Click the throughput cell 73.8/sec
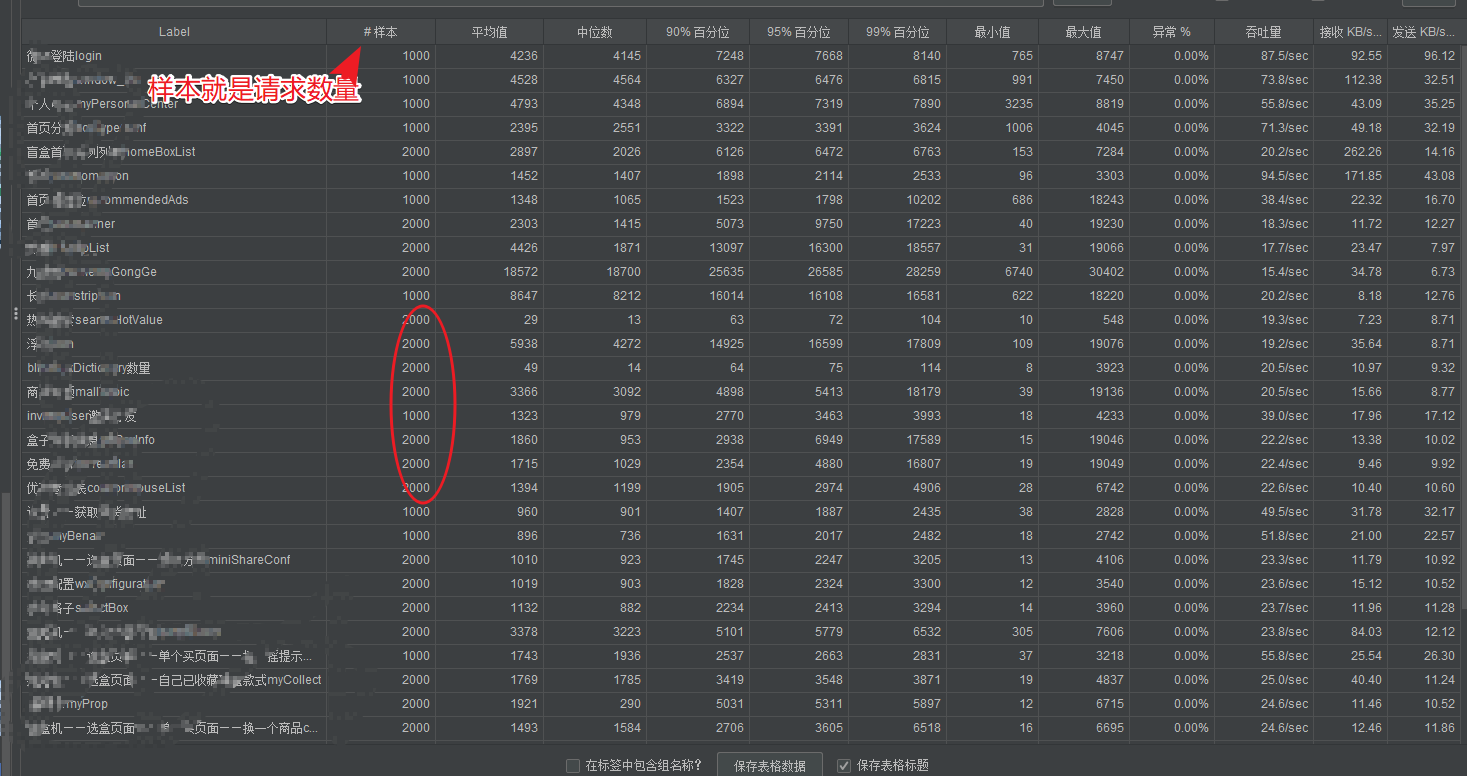The image size is (1467, 776). [1283, 80]
